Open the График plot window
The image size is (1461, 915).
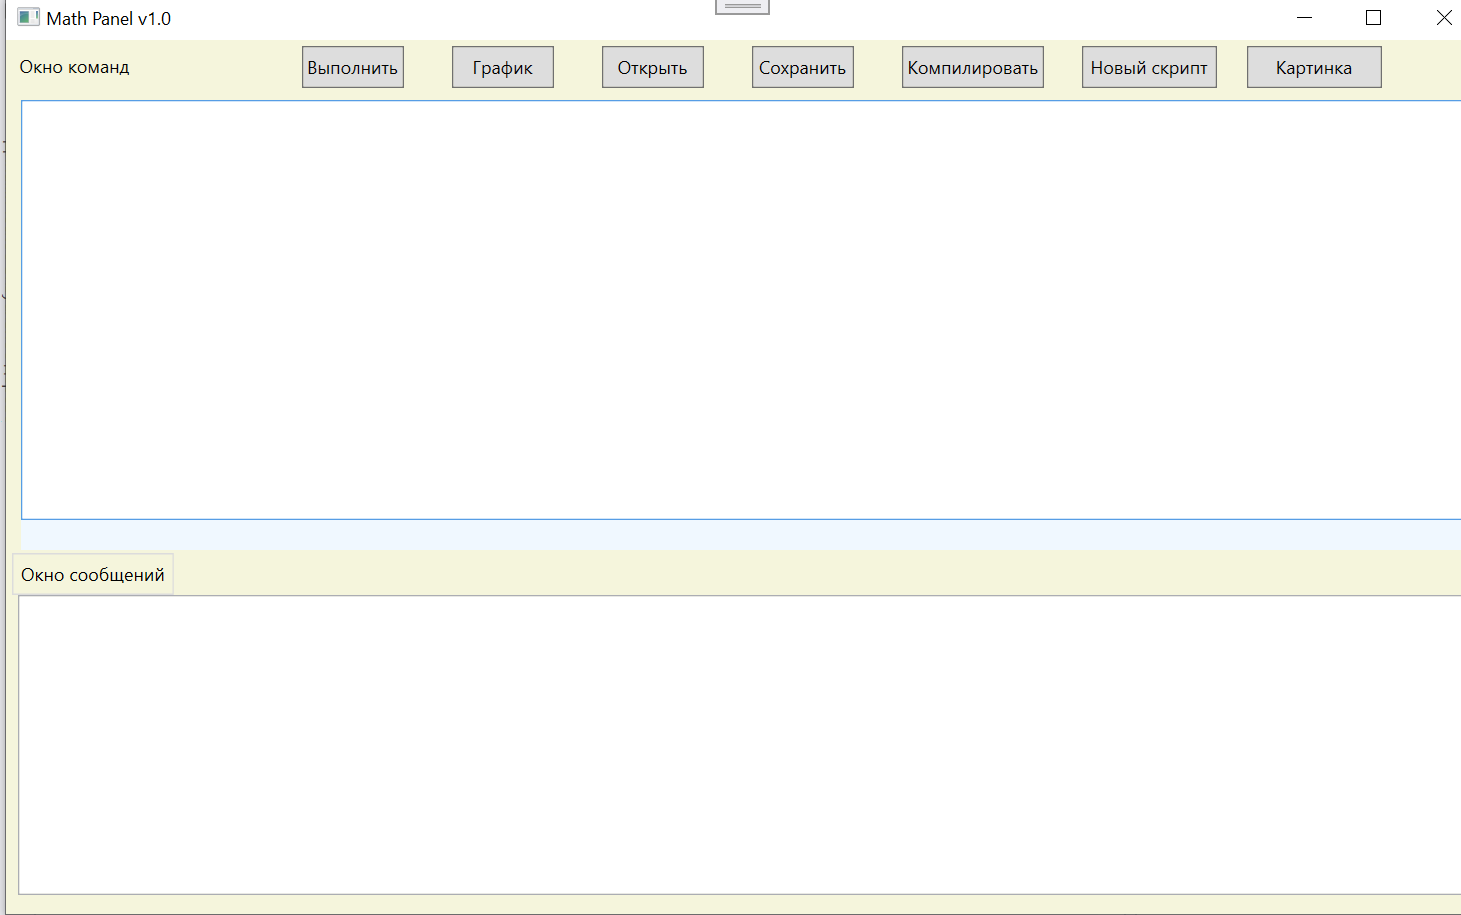click(502, 68)
